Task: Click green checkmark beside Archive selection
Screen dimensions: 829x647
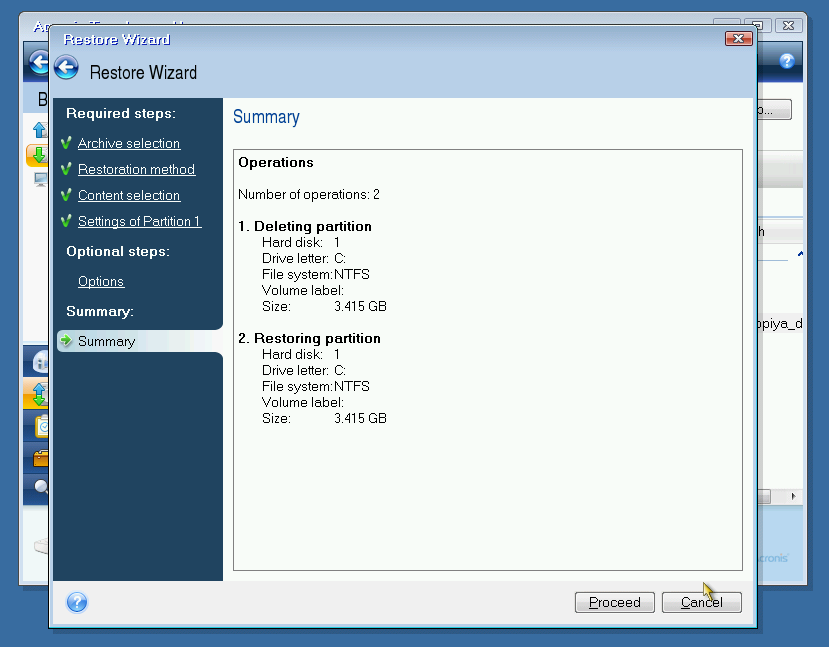Action: click(x=67, y=143)
